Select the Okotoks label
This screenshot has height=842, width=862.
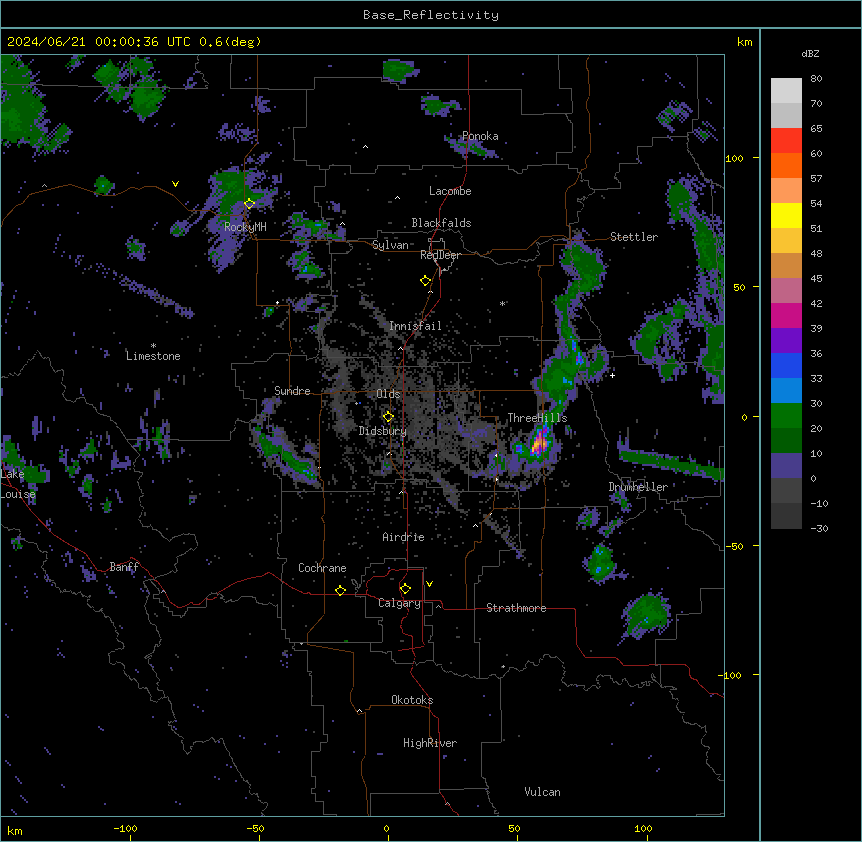click(412, 700)
